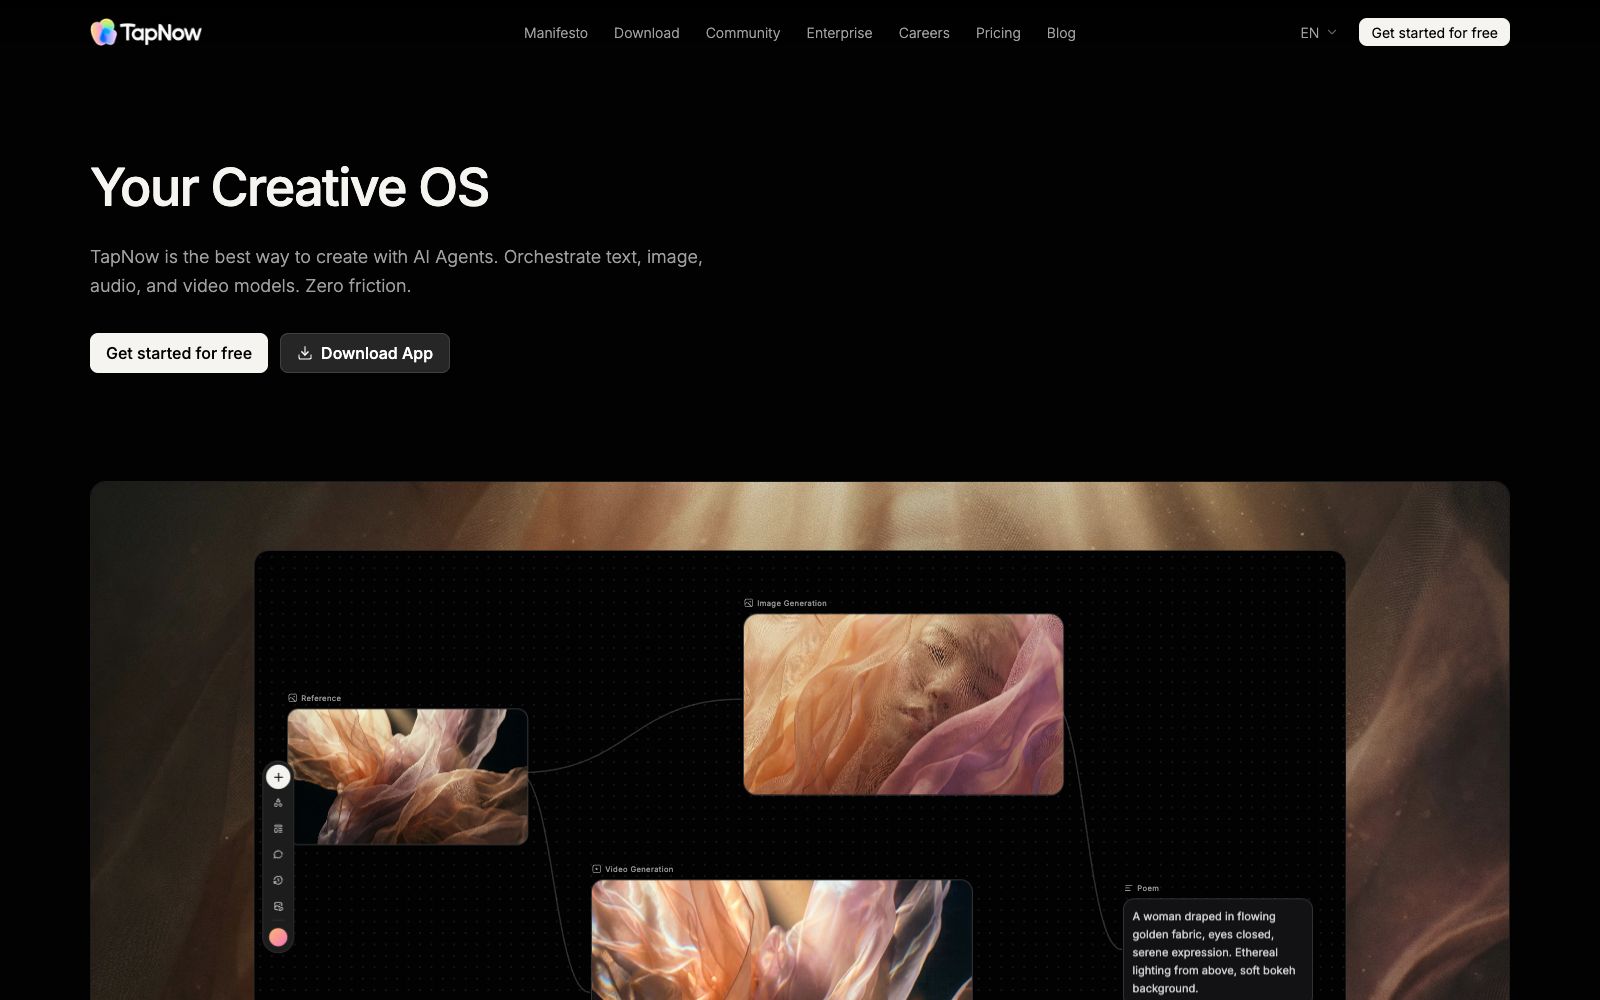Screen dimensions: 1600x1000
Task: Select the Image Generation output thumbnail
Action: pyautogui.click(x=903, y=704)
